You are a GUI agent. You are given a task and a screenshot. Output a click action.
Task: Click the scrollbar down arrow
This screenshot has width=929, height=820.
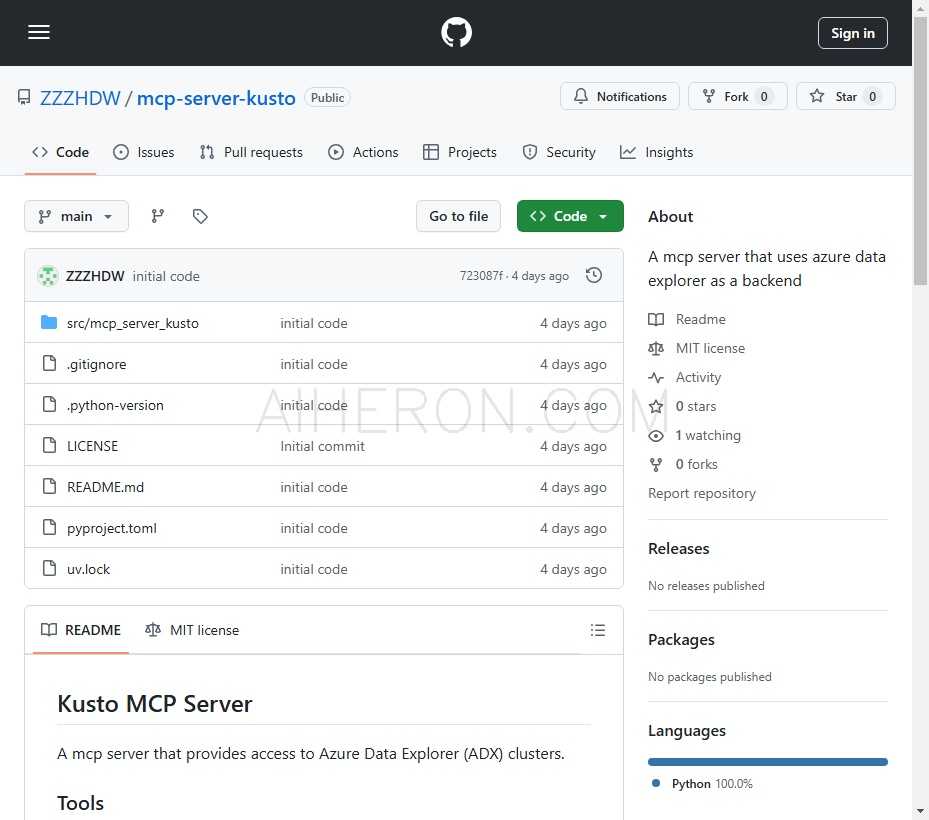click(x=921, y=811)
